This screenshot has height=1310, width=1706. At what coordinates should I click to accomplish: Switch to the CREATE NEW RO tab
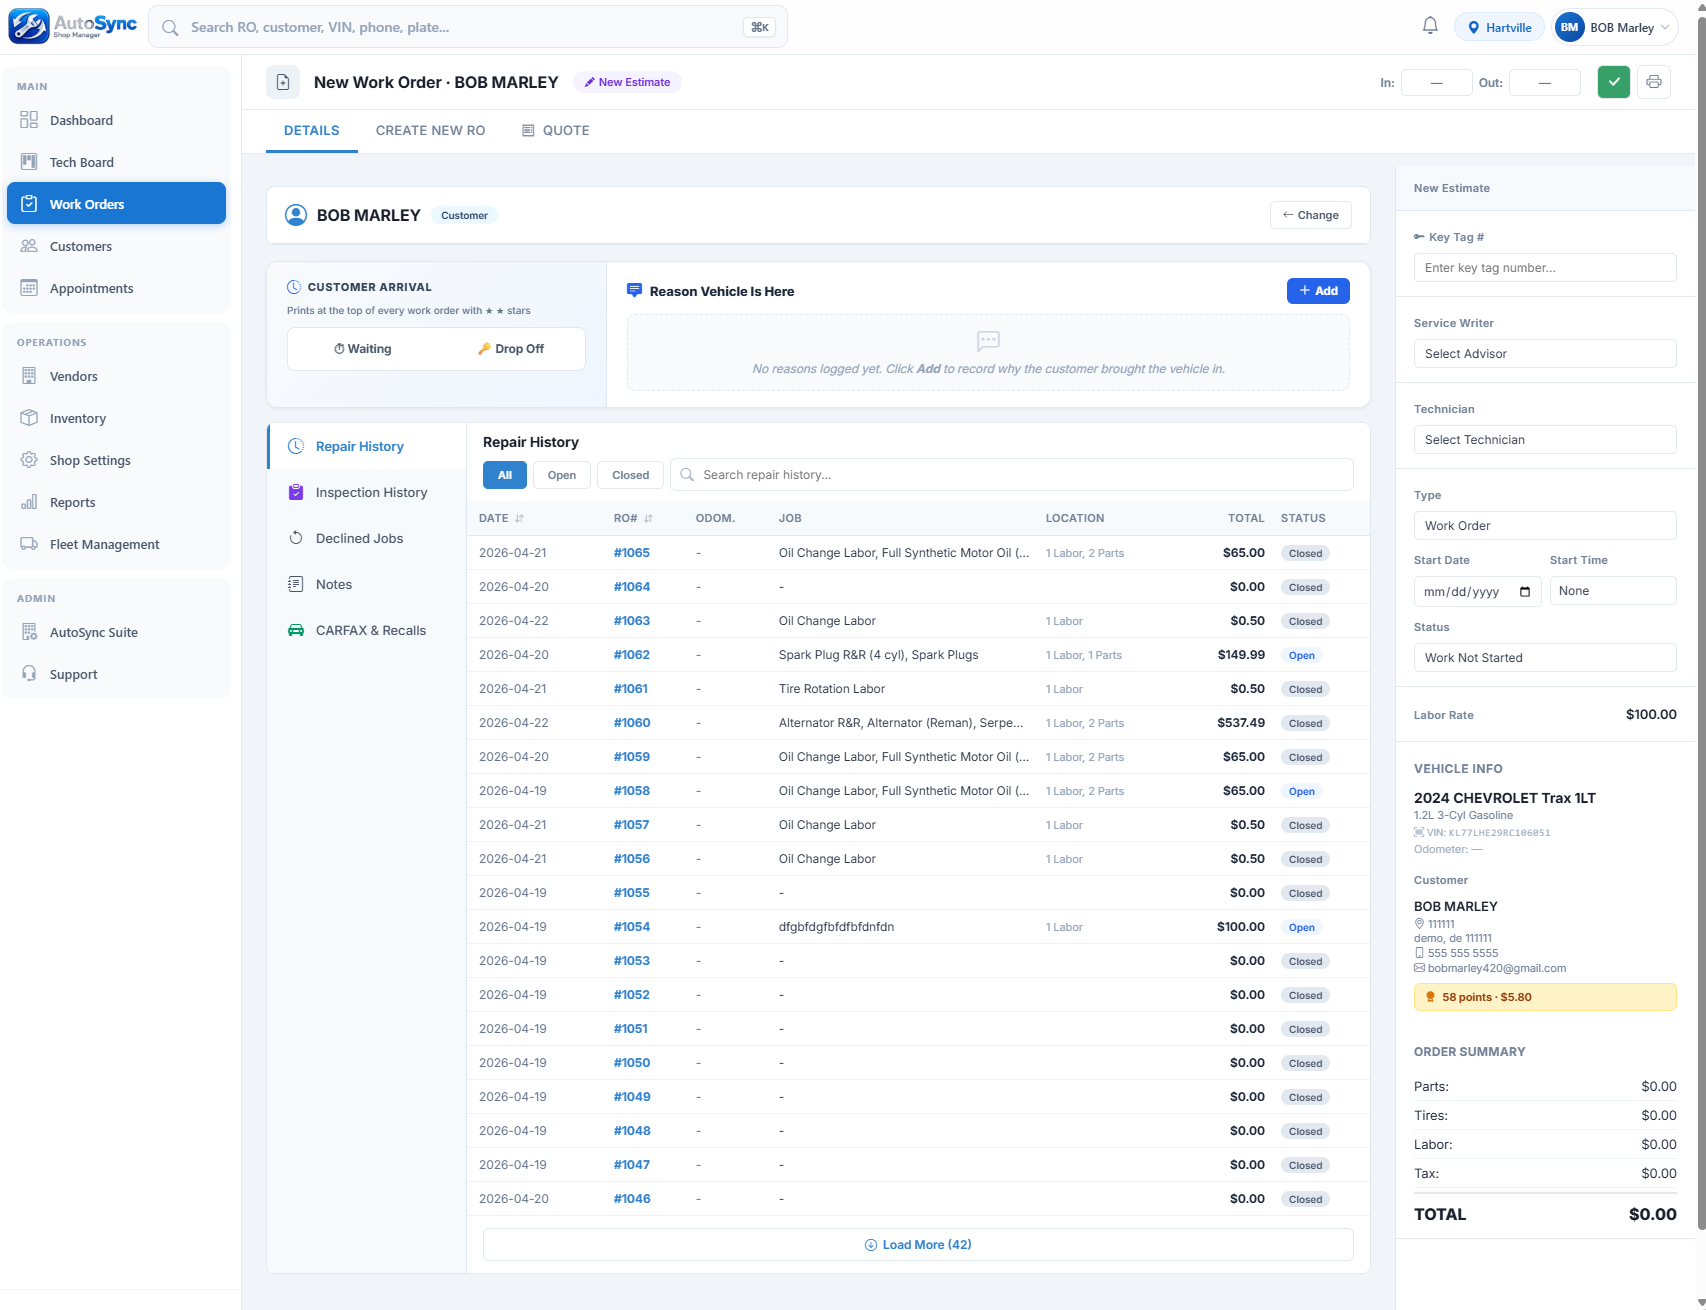431,130
